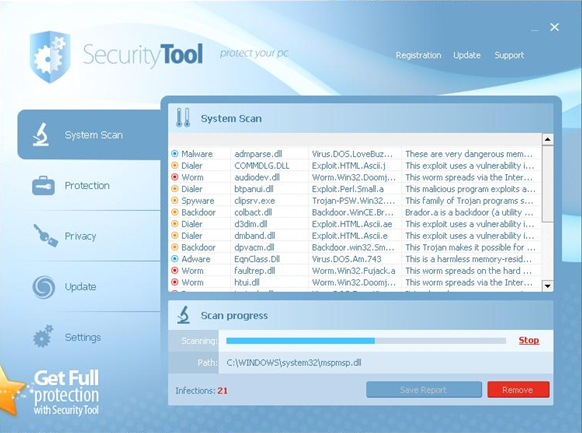Screen dimensions: 582x433
Task: Click the orange Spyware icon for clipsrv.exe
Action: [x=174, y=200]
